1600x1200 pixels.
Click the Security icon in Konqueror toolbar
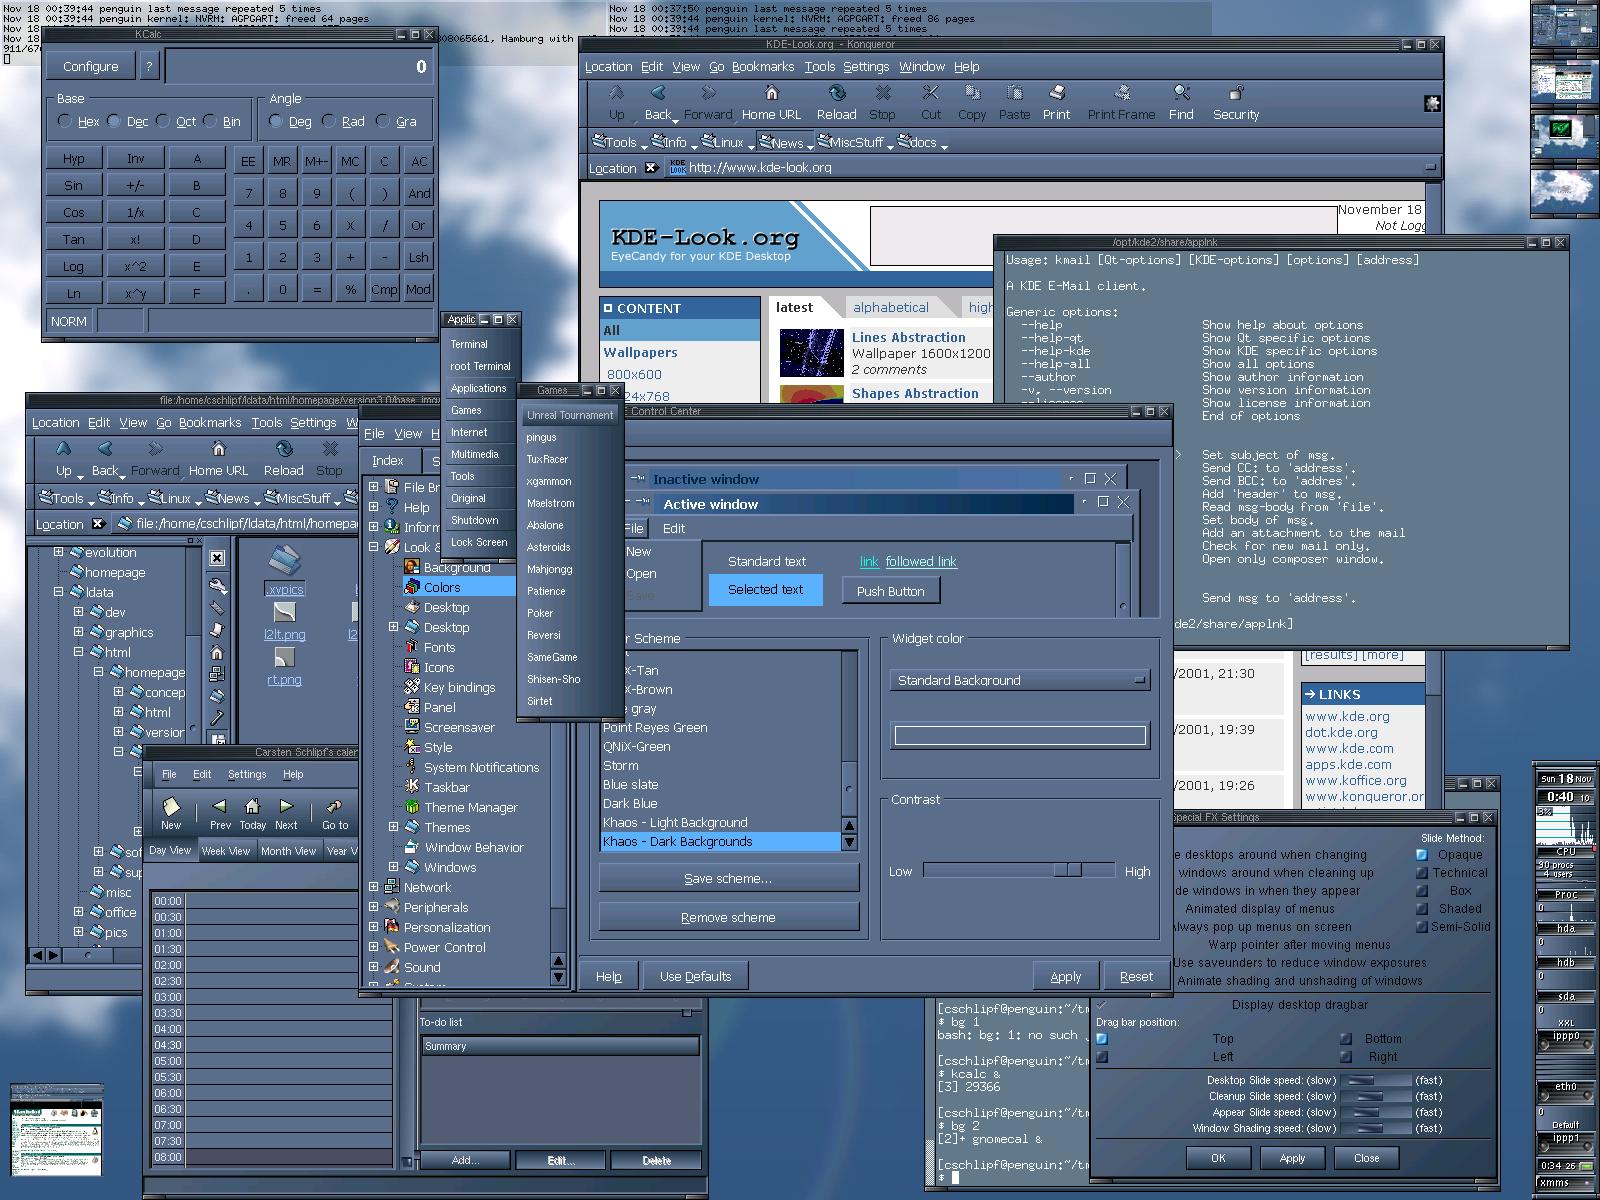coord(1236,94)
